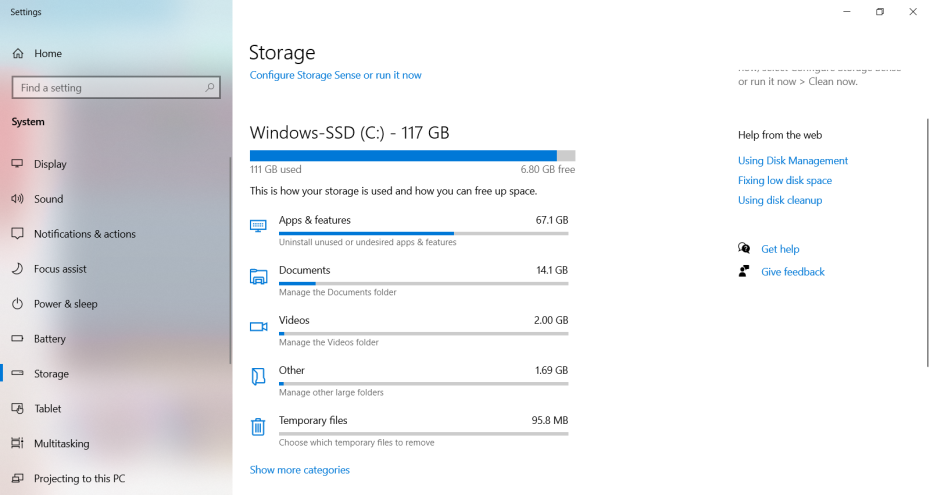Select Notifications & actions in sidebar
The width and height of the screenshot is (930, 495).
click(x=84, y=234)
